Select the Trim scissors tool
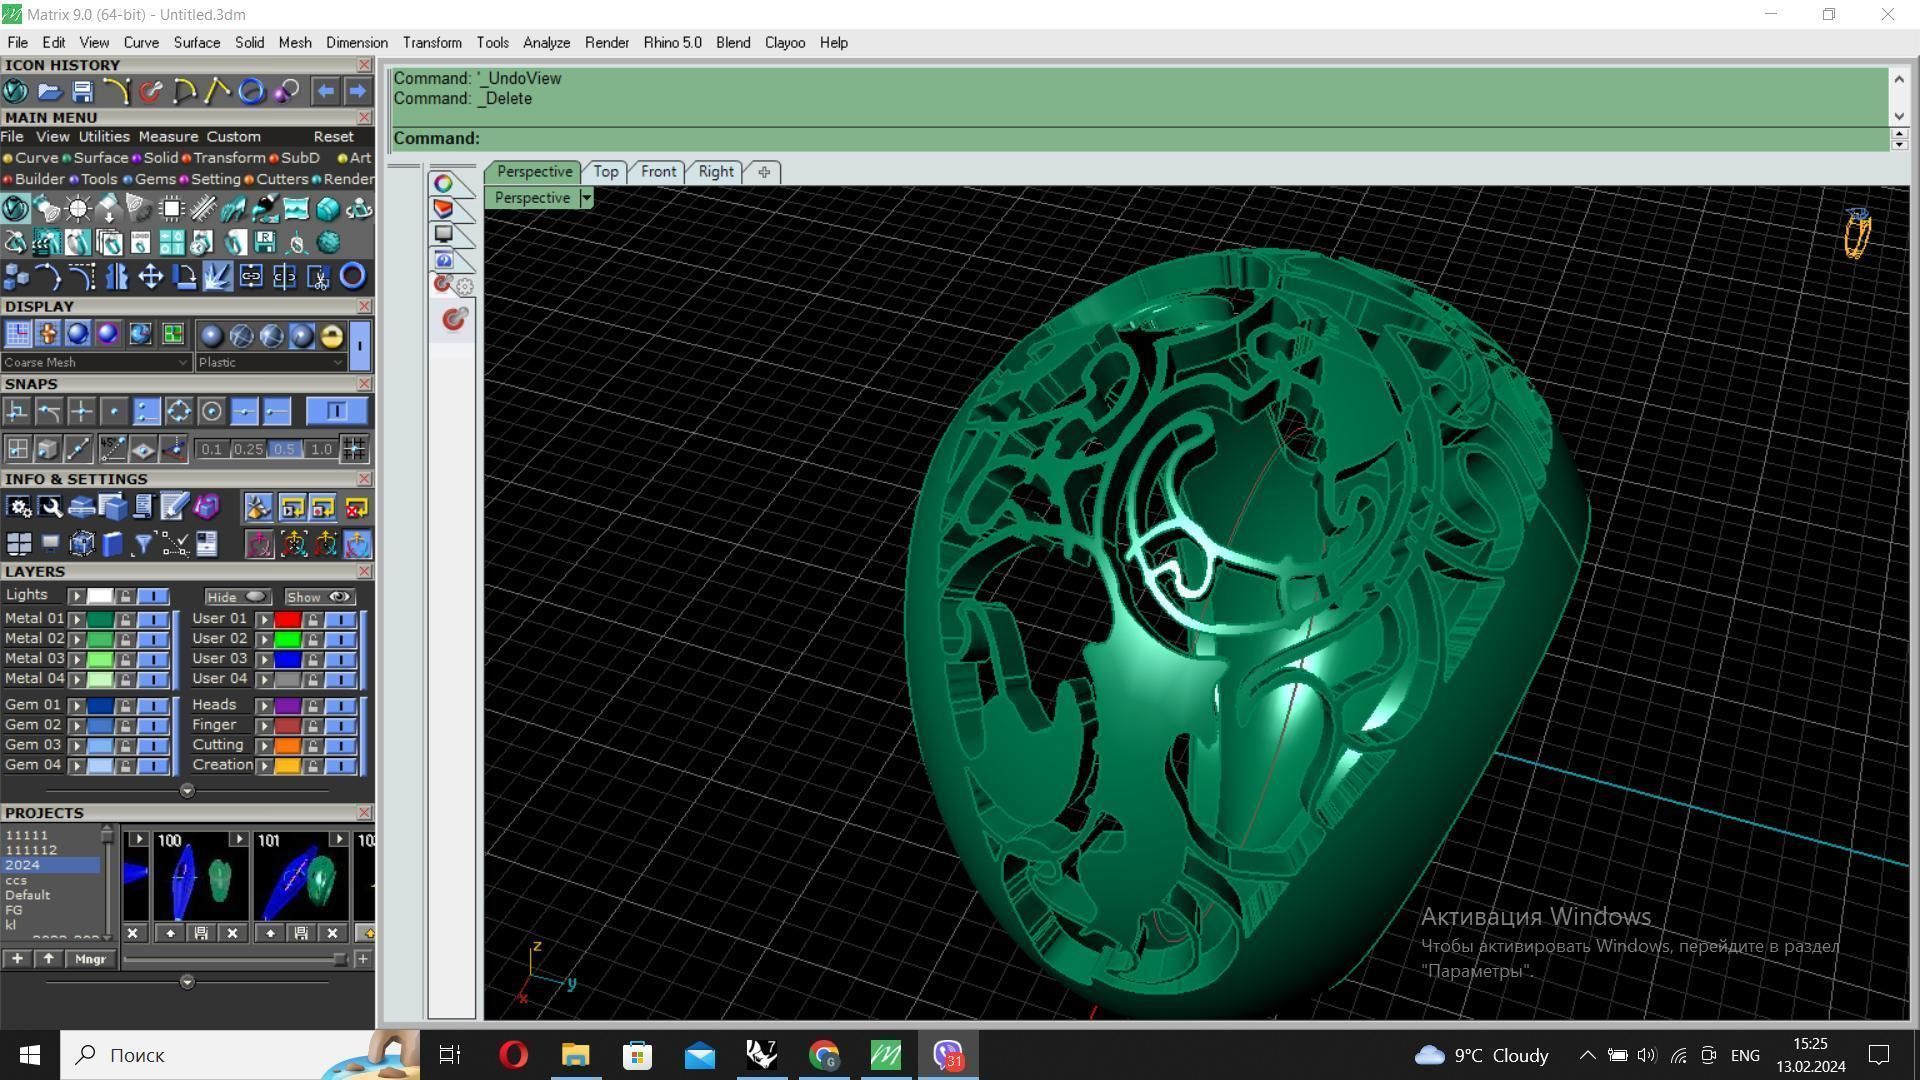This screenshot has width=1920, height=1080. point(318,277)
